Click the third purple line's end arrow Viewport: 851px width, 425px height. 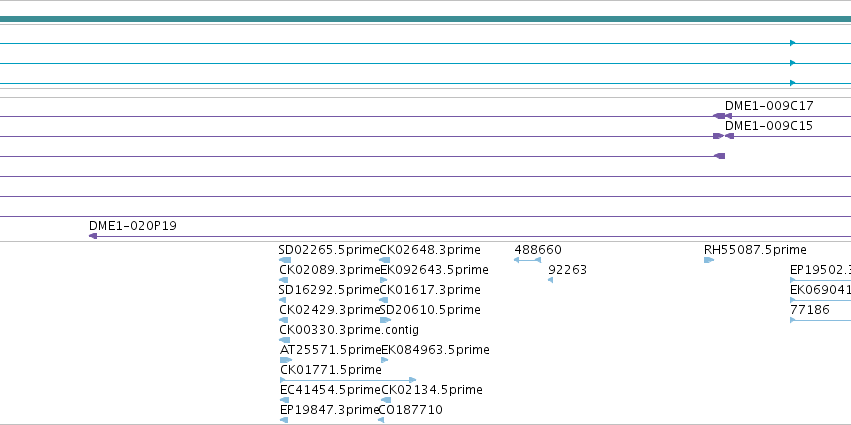[719, 156]
